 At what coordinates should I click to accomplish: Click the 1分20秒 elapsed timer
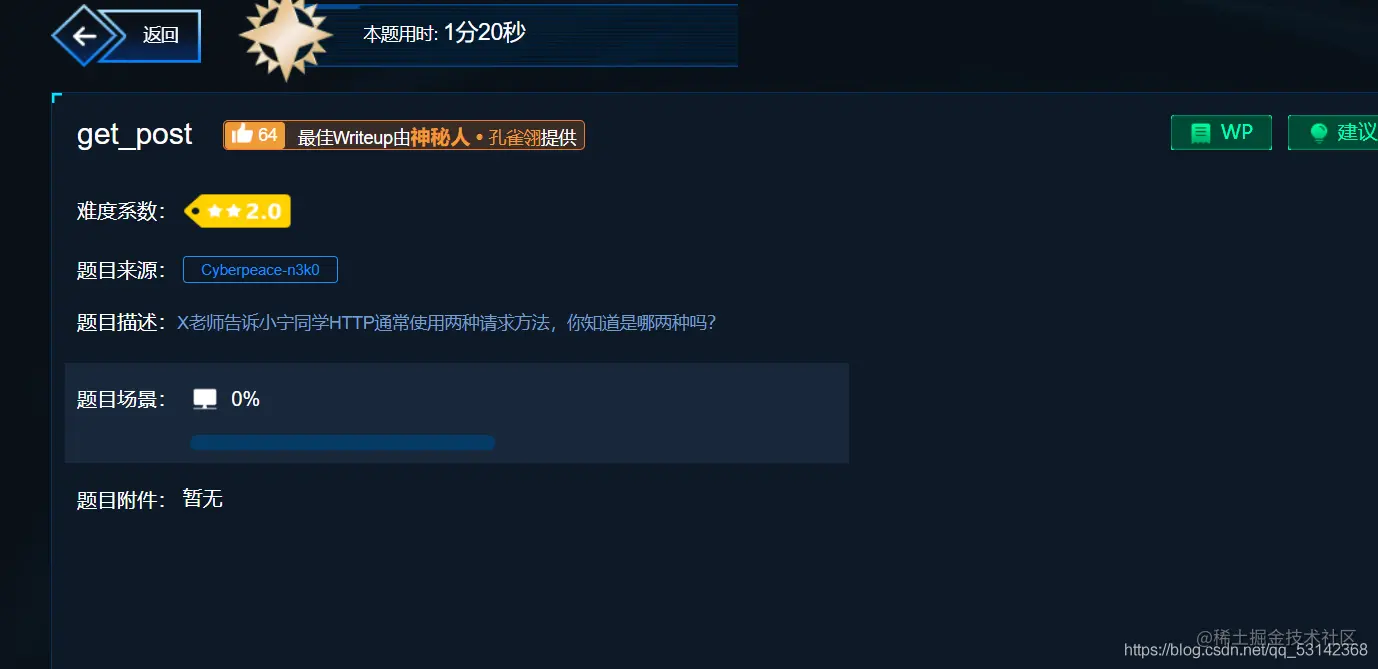(485, 32)
